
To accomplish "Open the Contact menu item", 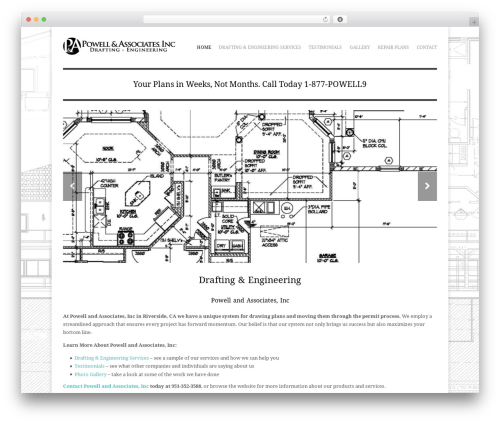I will tap(427, 47).
